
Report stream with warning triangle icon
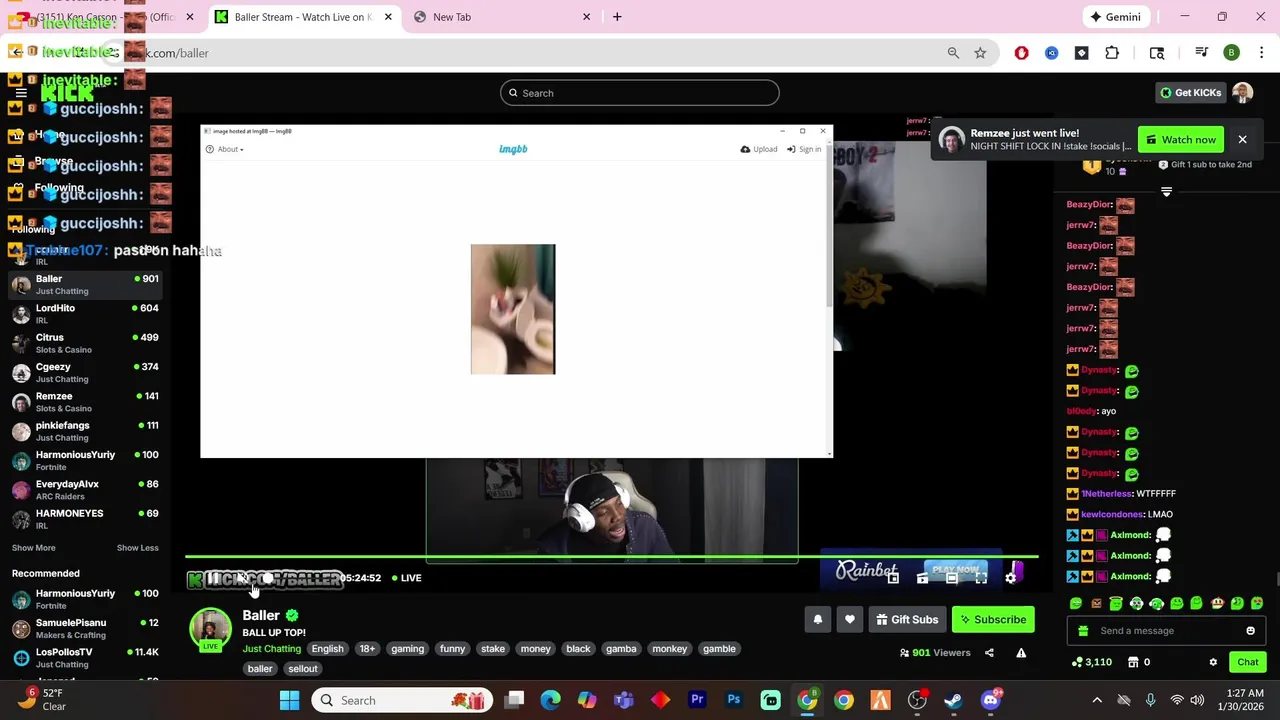pos(1021,653)
